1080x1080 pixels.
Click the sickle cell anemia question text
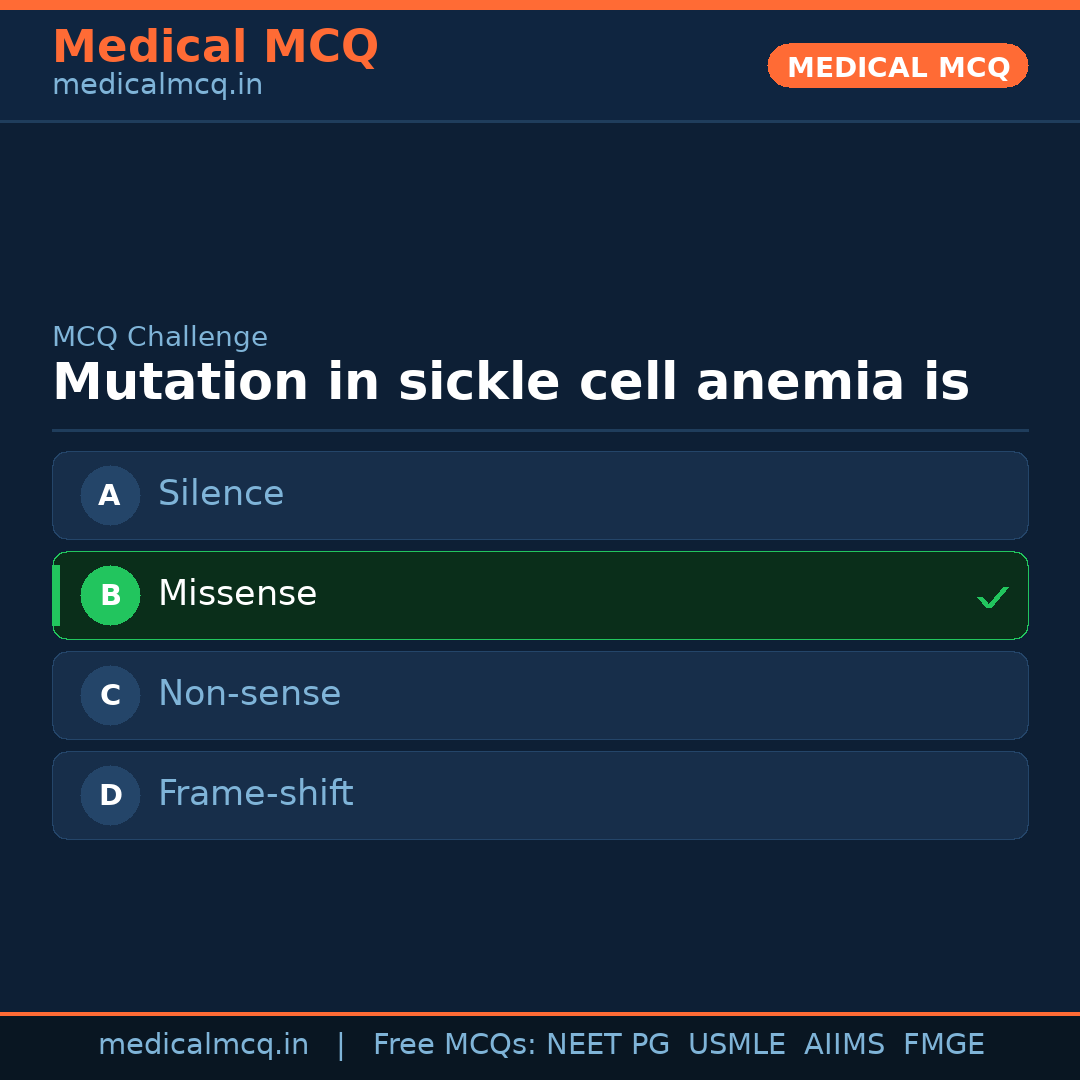pyautogui.click(x=510, y=383)
